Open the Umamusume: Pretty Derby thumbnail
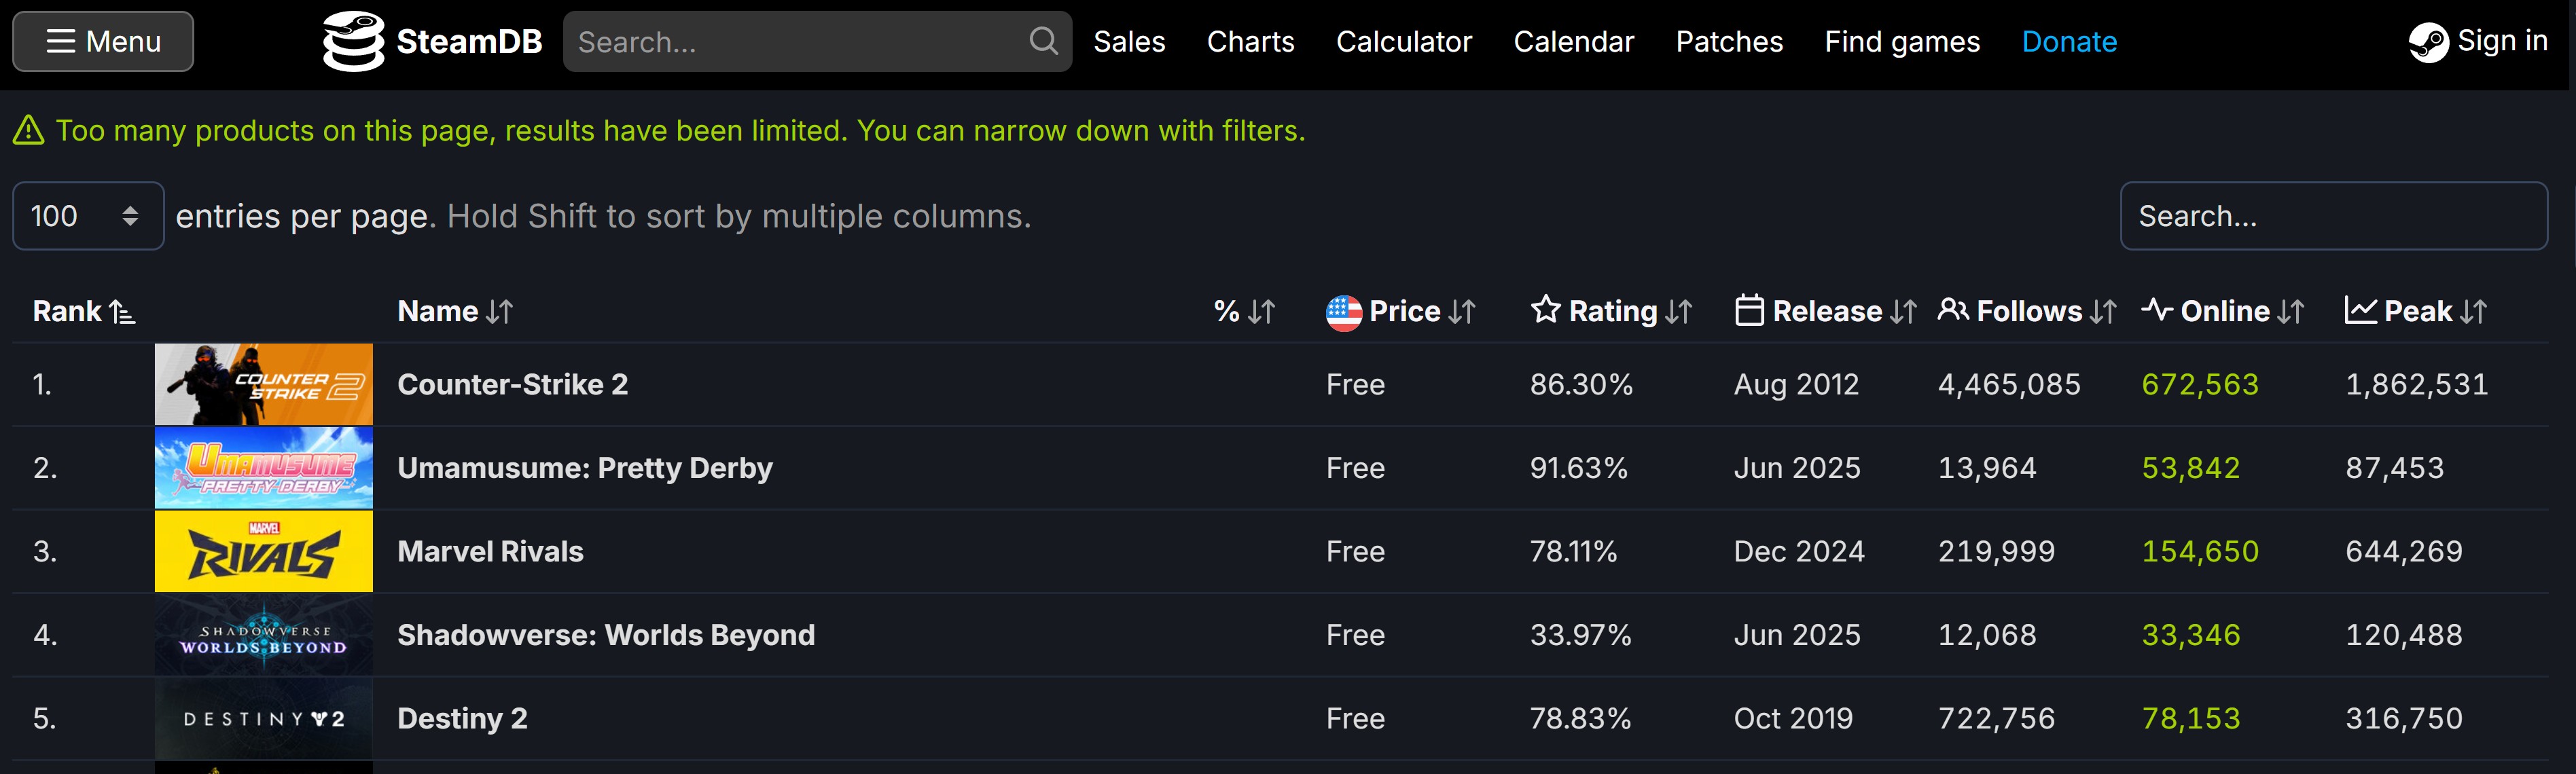 click(x=264, y=468)
